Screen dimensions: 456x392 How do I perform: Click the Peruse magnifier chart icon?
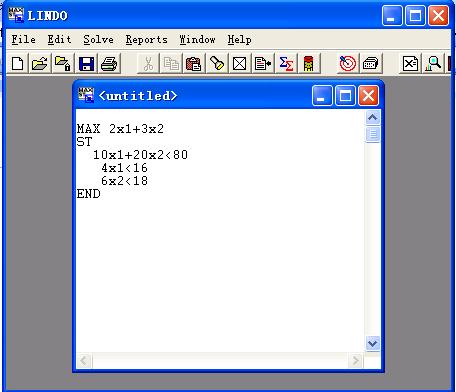pos(433,63)
